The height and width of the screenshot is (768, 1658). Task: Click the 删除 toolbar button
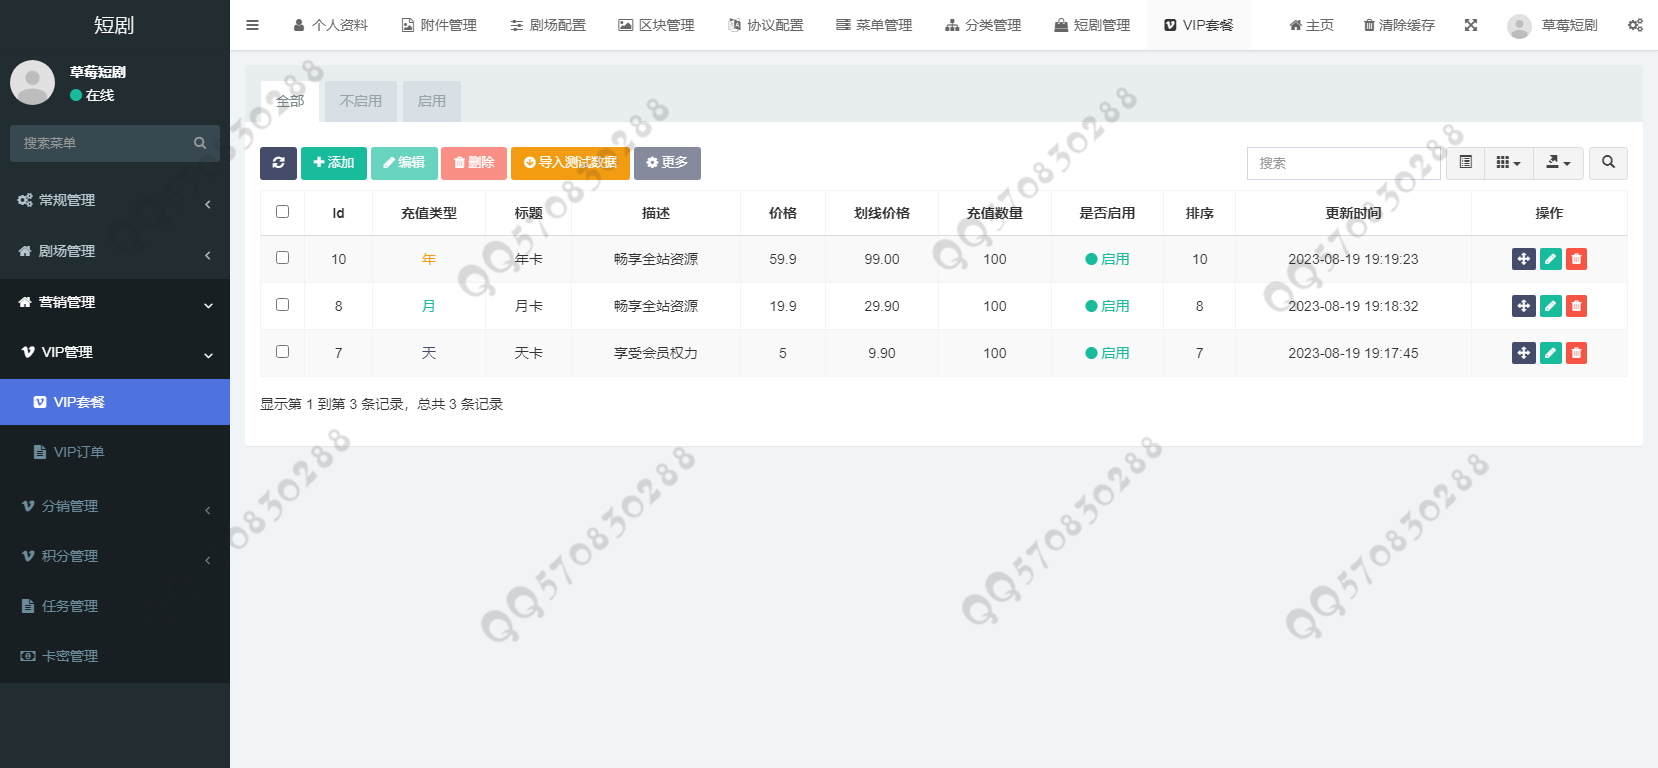pyautogui.click(x=474, y=163)
